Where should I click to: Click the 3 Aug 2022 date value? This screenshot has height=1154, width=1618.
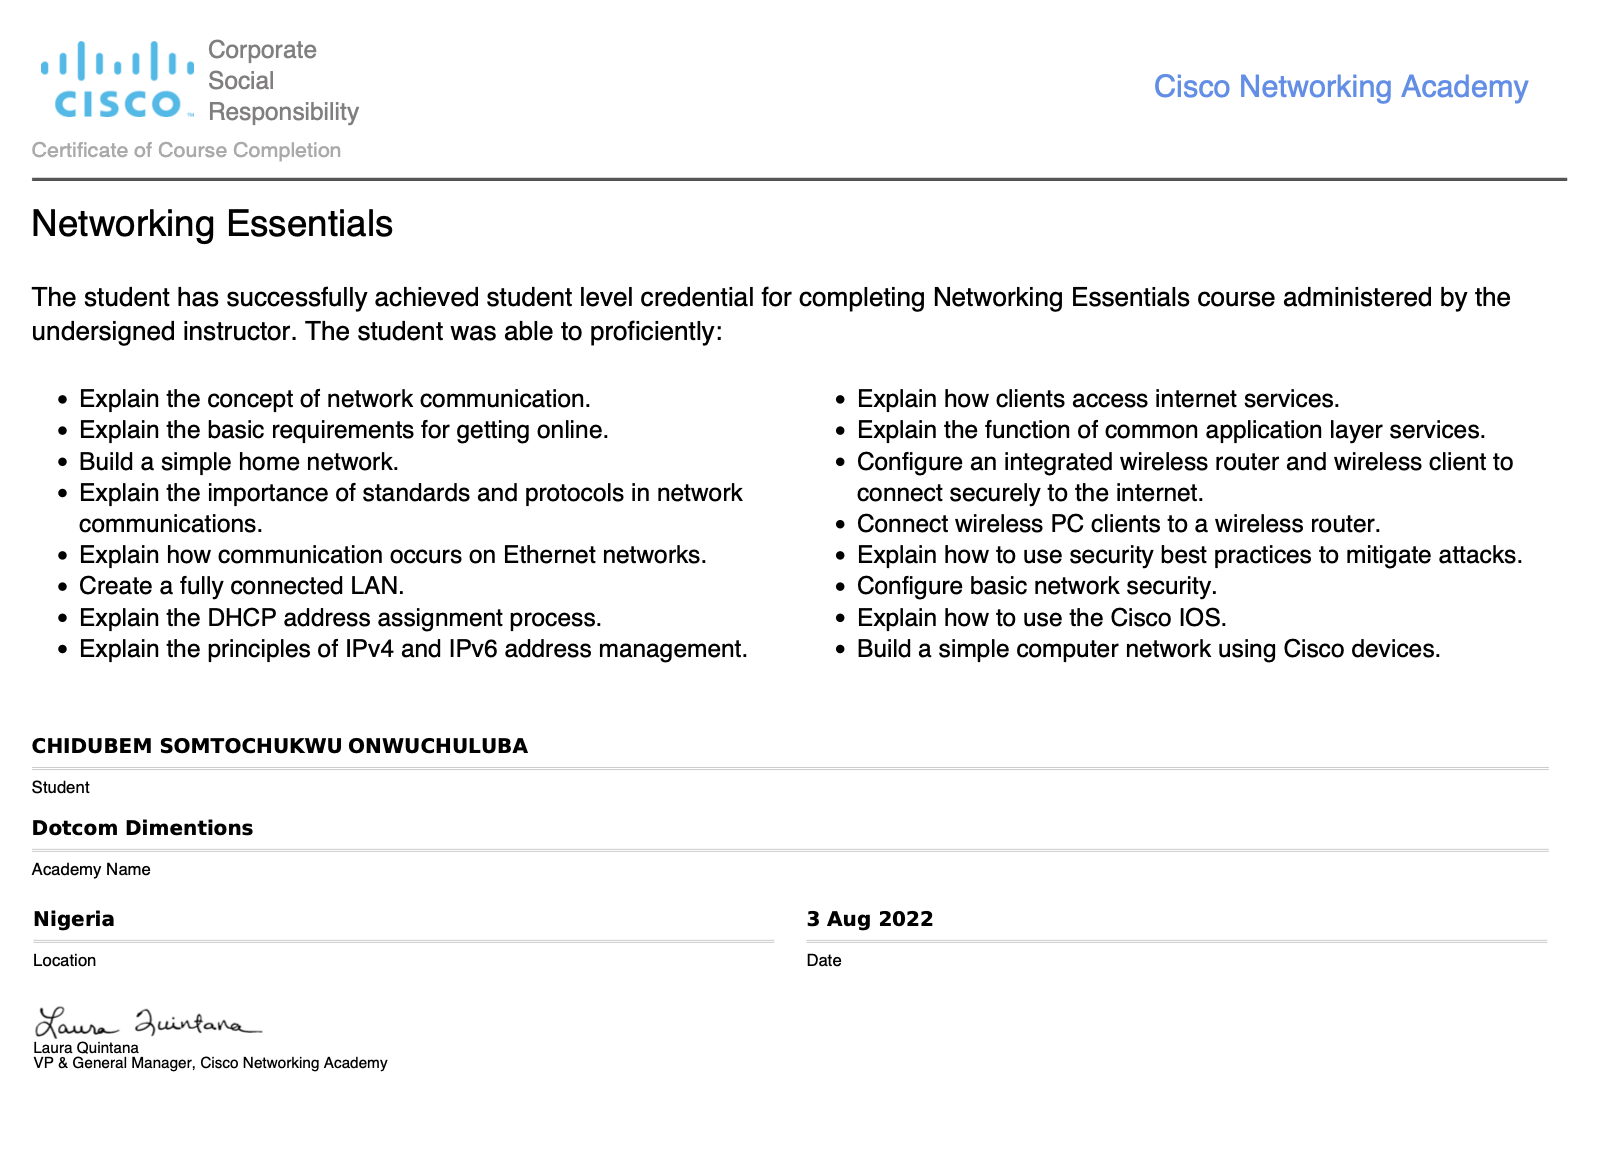[x=869, y=919]
